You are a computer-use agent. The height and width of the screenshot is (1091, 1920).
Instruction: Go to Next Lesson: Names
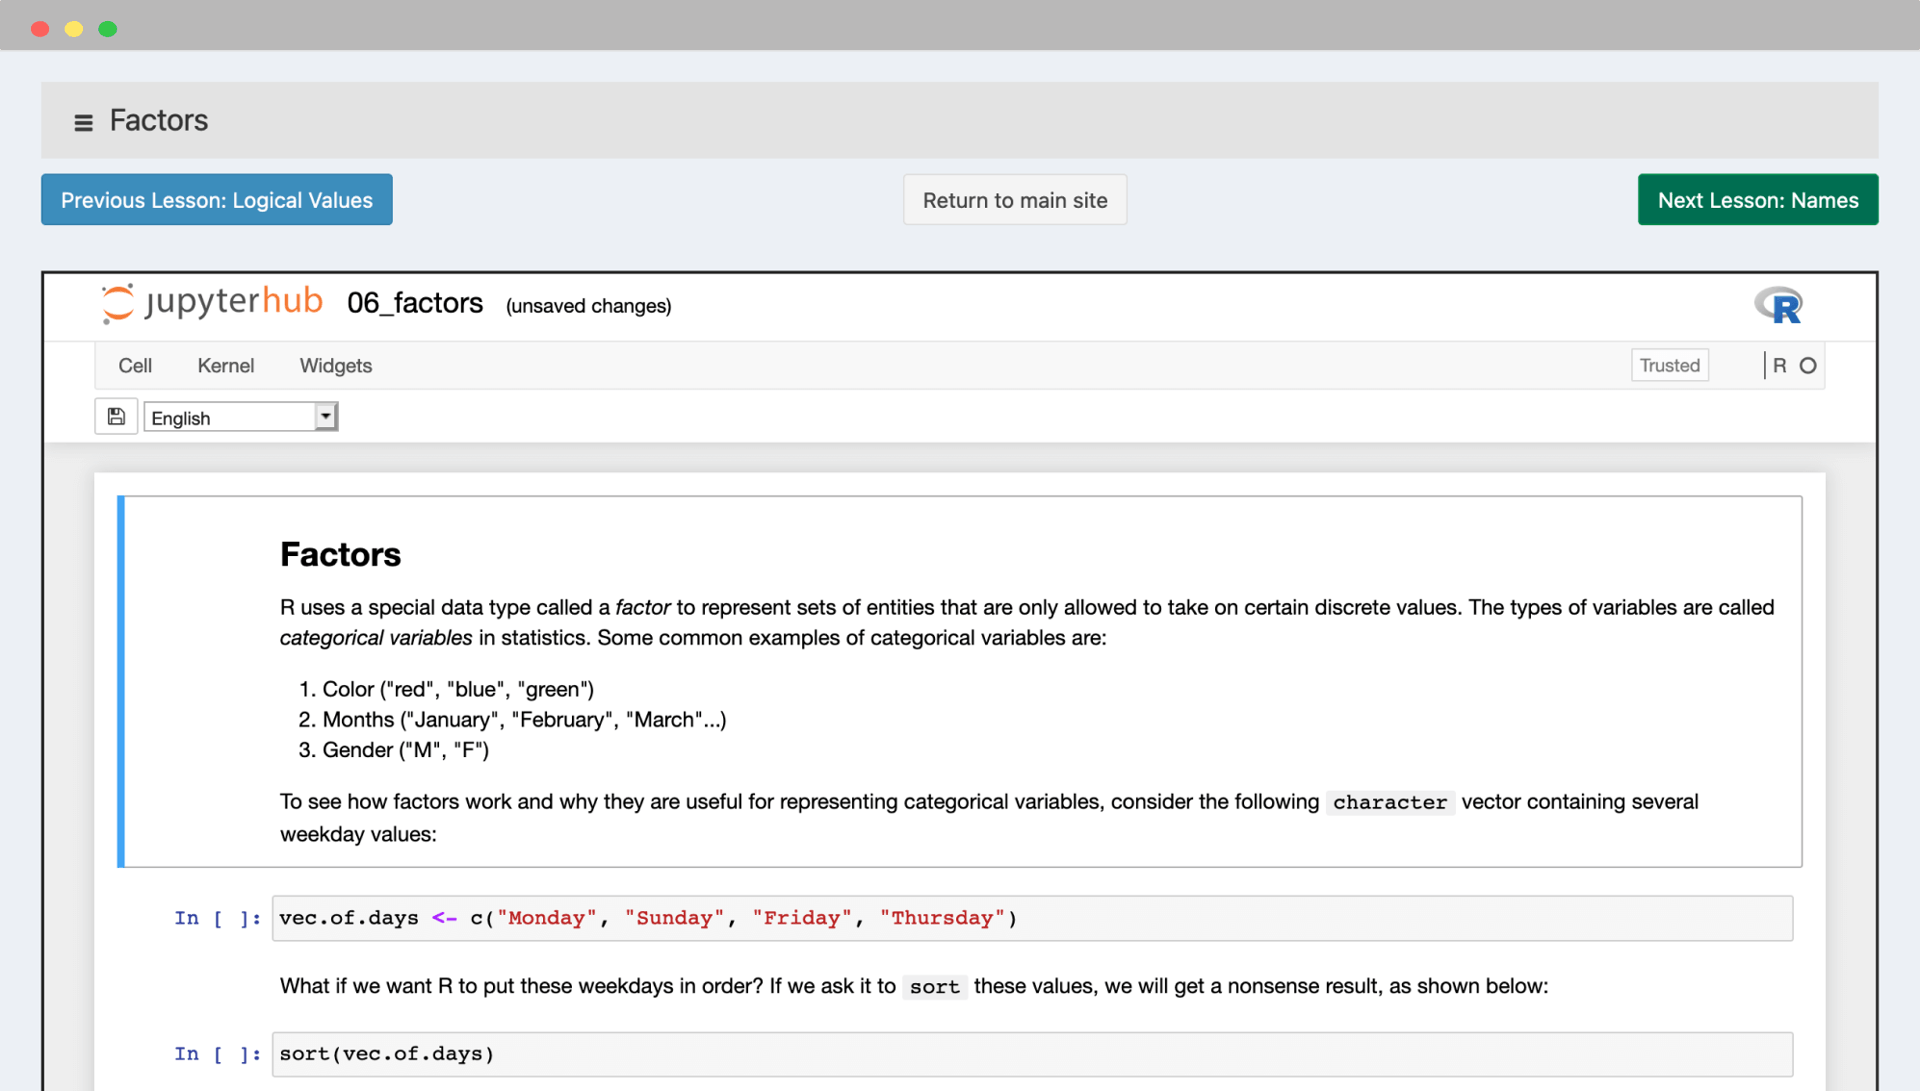click(x=1758, y=200)
